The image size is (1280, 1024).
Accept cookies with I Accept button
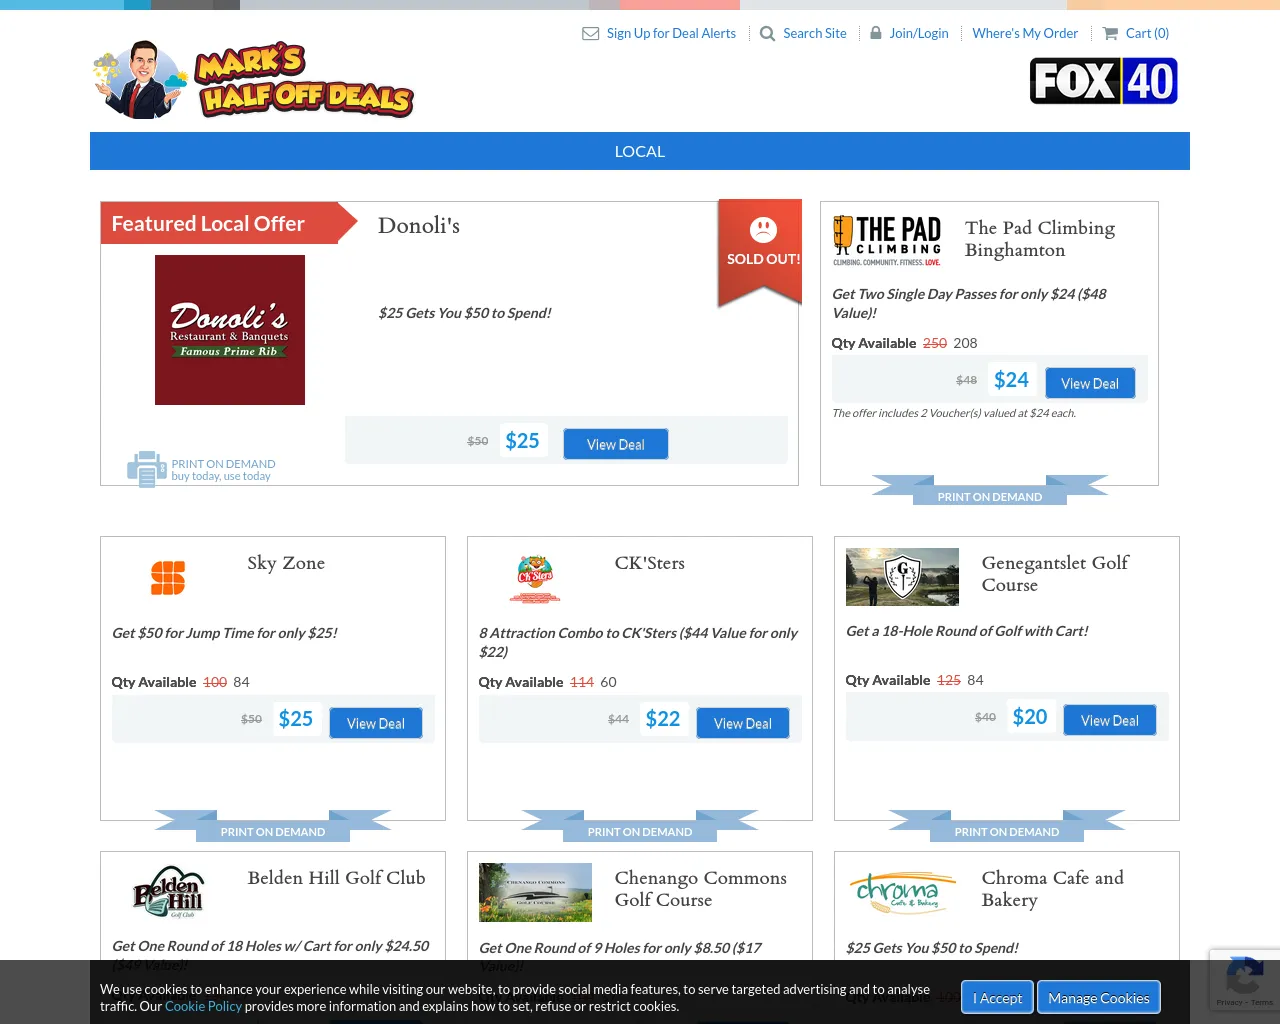pos(997,998)
